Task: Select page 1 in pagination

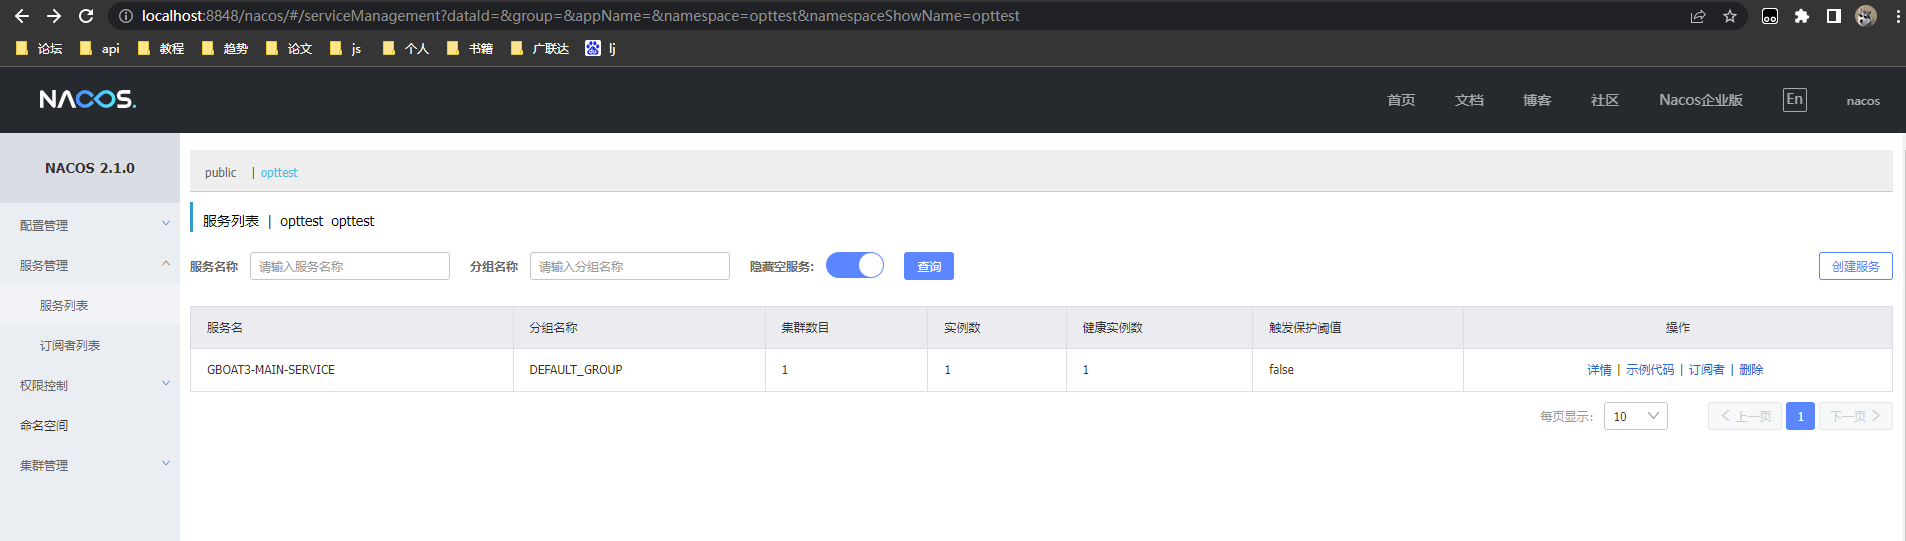Action: [x=1800, y=416]
